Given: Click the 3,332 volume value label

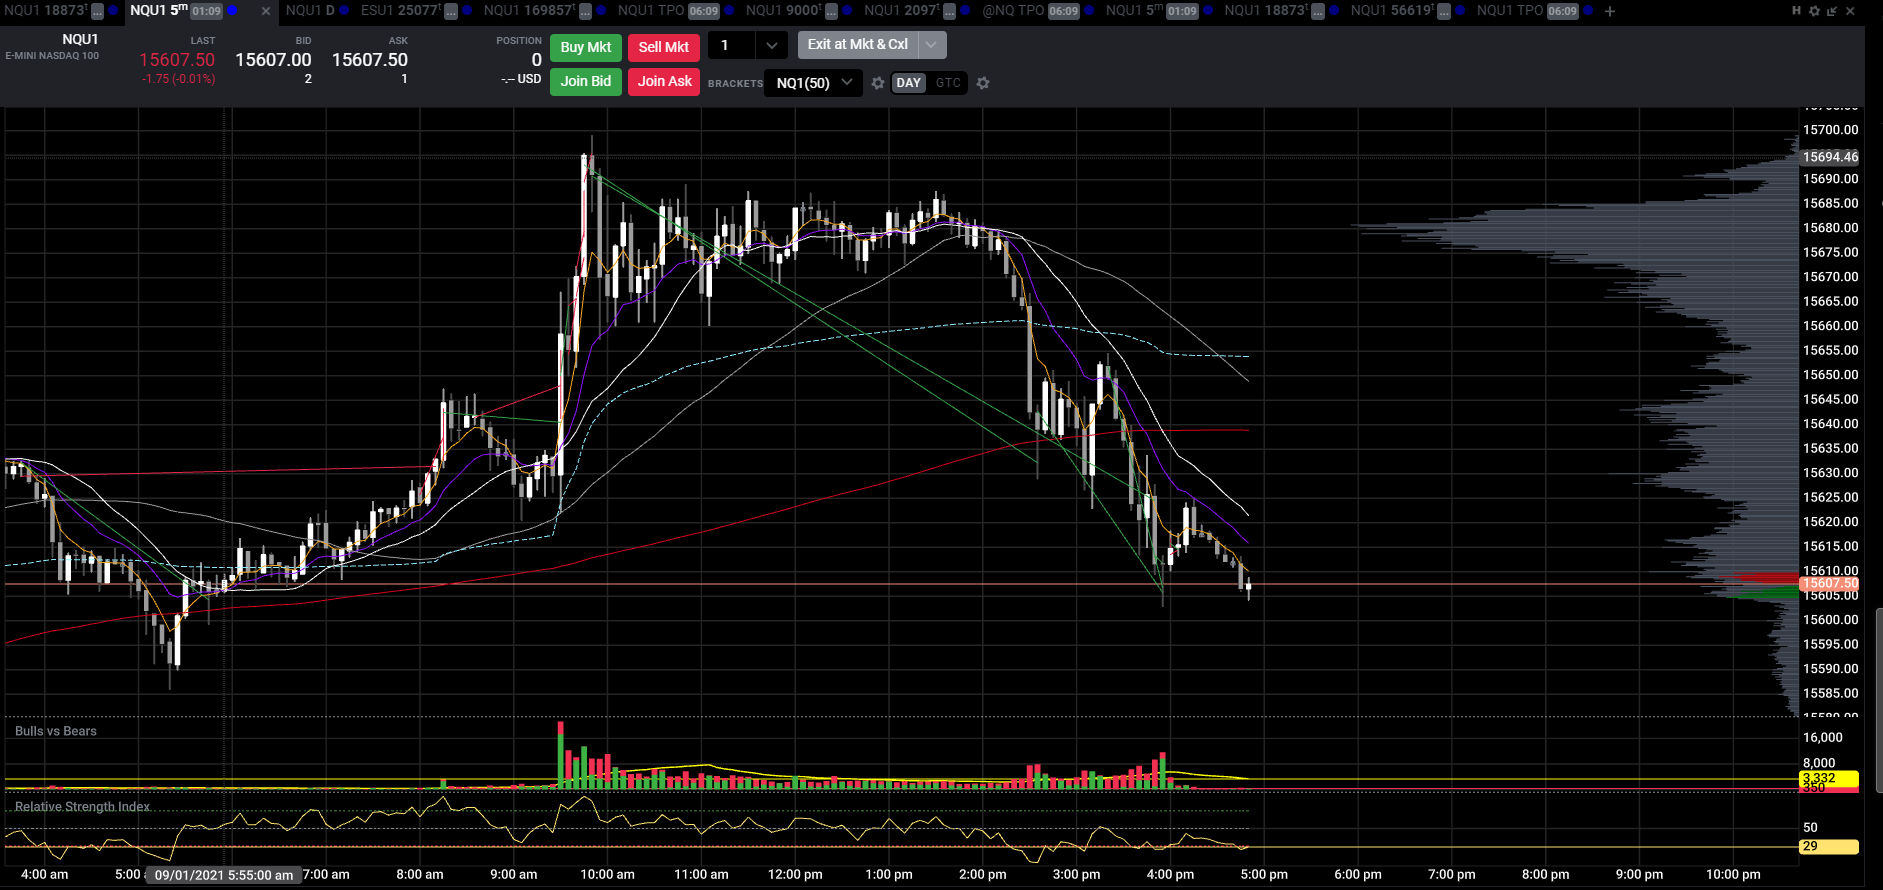Looking at the screenshot, I should 1828,778.
